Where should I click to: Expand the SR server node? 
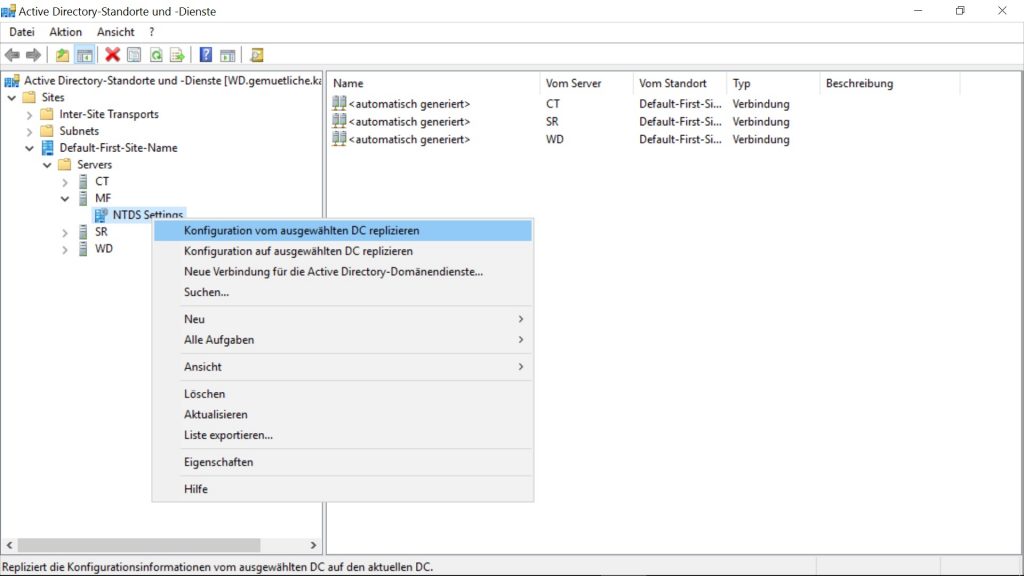[65, 232]
